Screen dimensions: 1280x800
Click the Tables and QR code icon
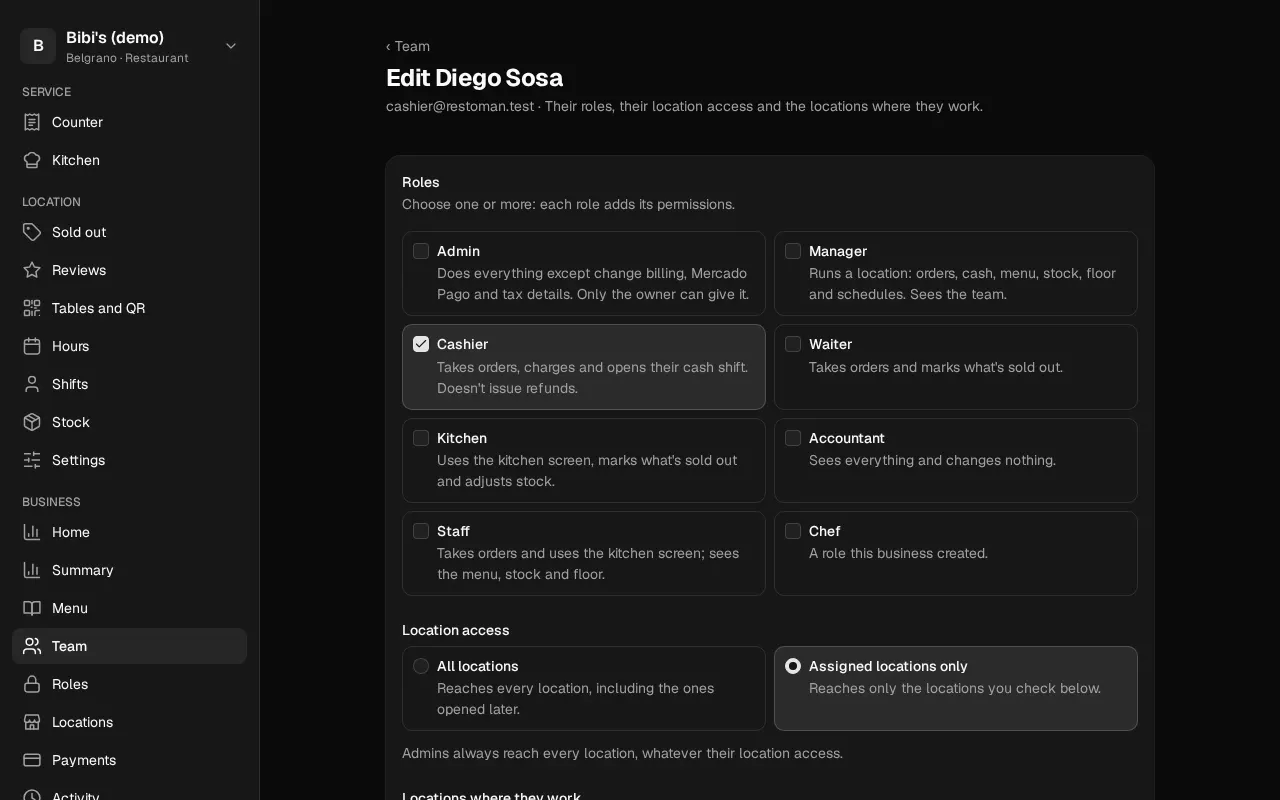pos(32,308)
